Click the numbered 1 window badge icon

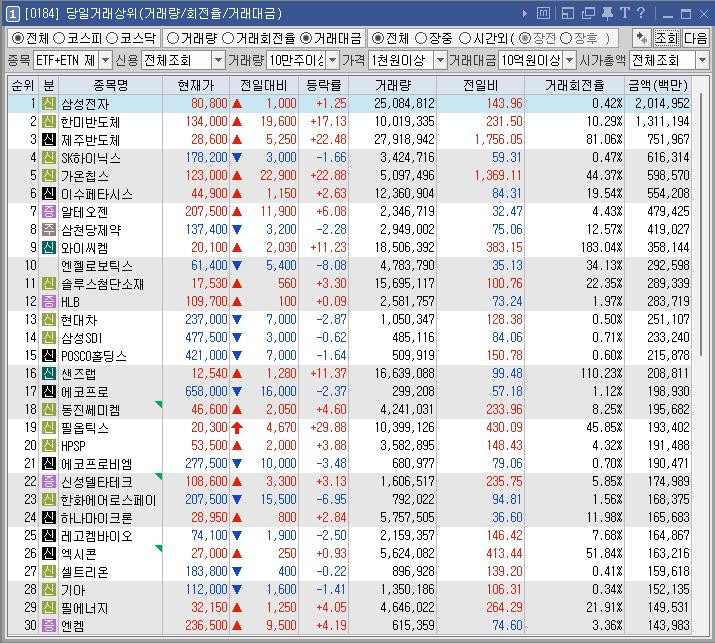pos(13,14)
